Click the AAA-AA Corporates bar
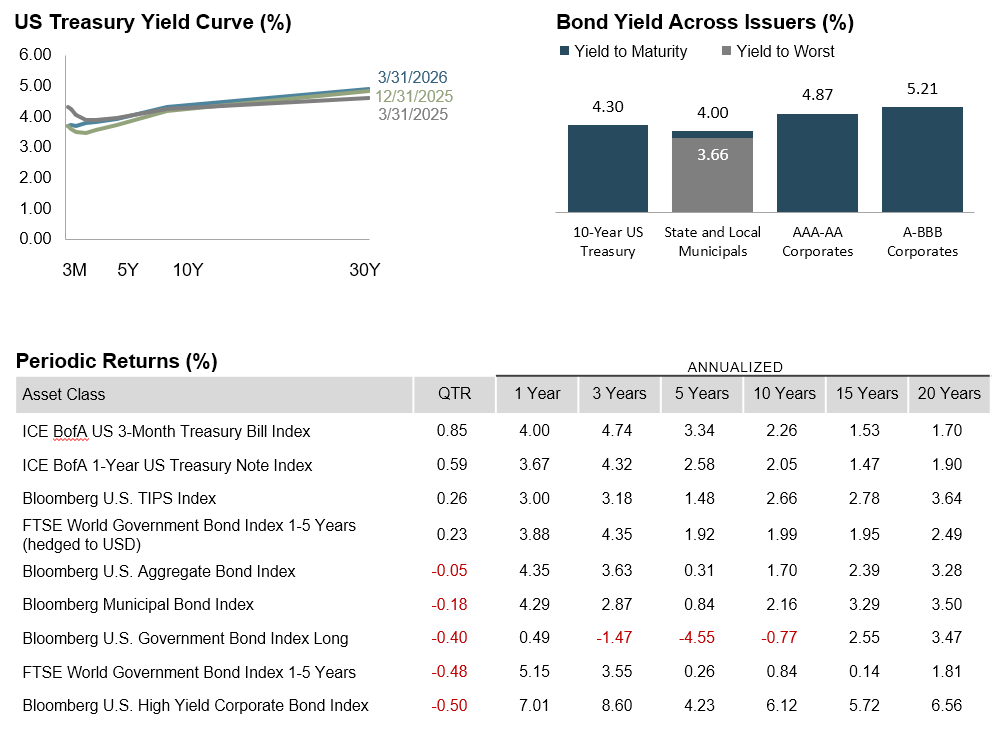The width and height of the screenshot is (1006, 735). click(817, 163)
